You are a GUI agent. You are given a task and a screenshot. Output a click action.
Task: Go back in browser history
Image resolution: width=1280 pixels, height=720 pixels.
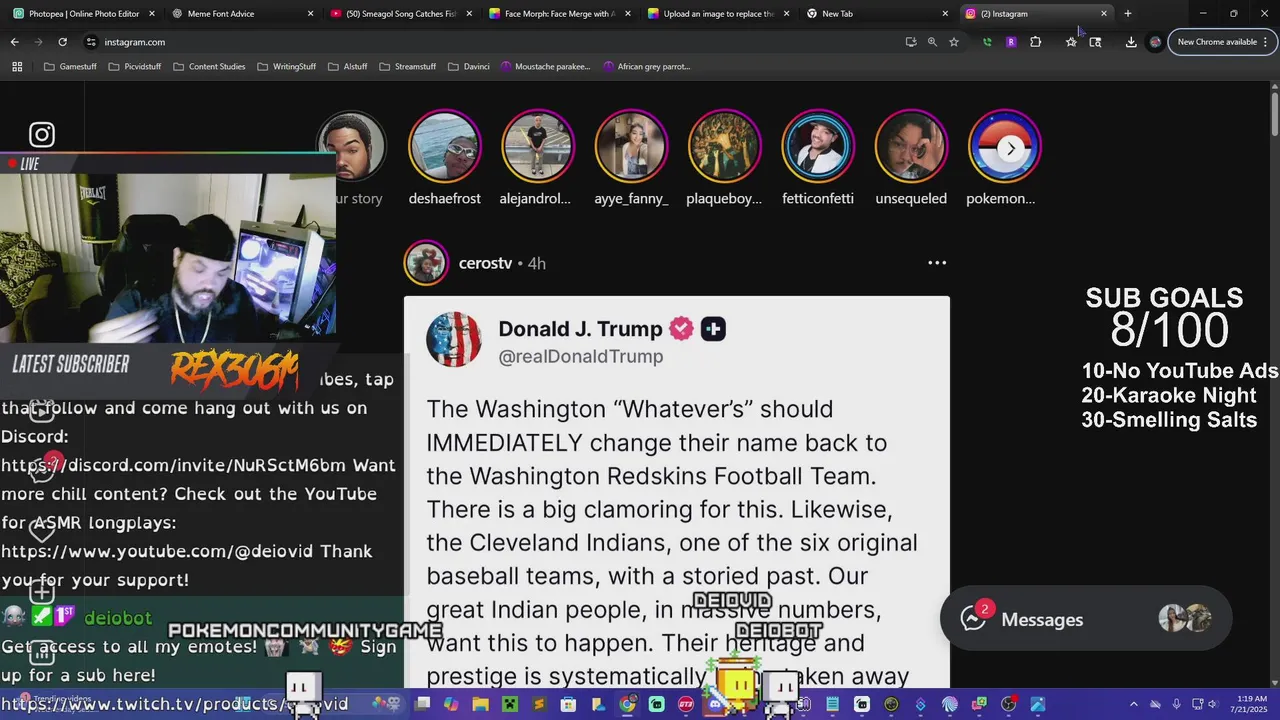(x=14, y=42)
